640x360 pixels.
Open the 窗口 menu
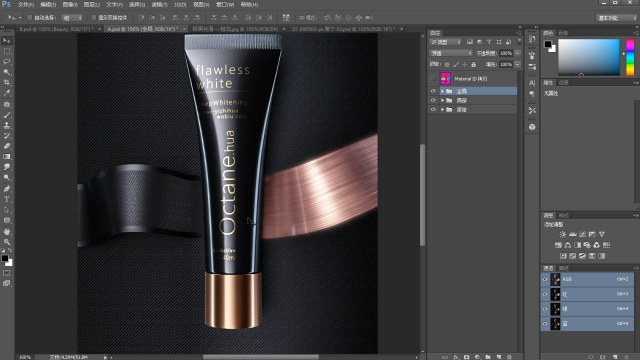coord(225,5)
